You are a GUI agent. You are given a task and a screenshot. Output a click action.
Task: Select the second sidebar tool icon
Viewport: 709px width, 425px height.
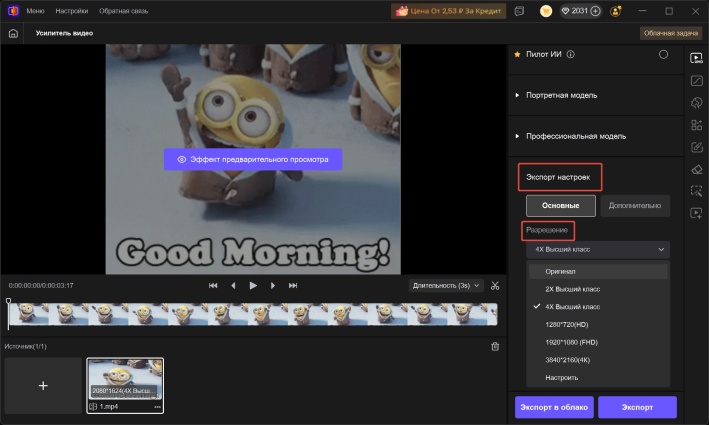click(696, 80)
